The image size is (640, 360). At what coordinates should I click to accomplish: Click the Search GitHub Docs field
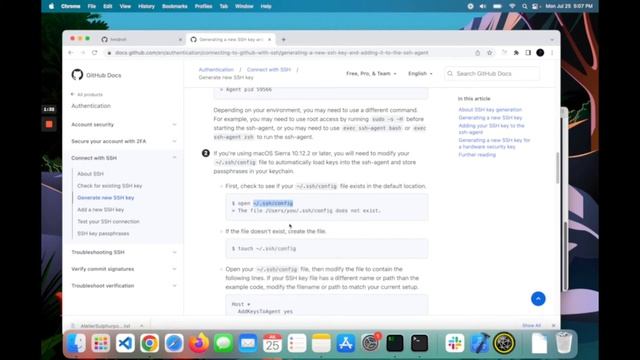pos(492,73)
